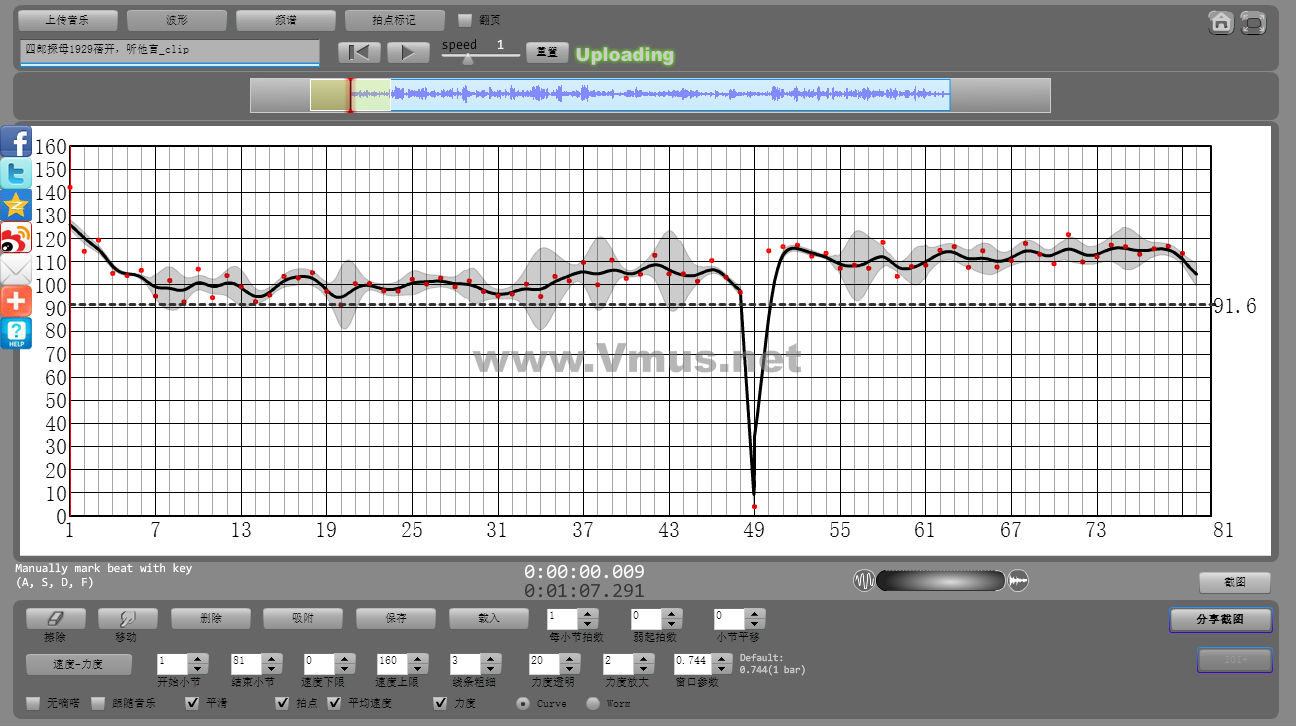This screenshot has height=726, width=1296.
Task: Click 分享截图 share screenshot button
Action: pos(1220,620)
